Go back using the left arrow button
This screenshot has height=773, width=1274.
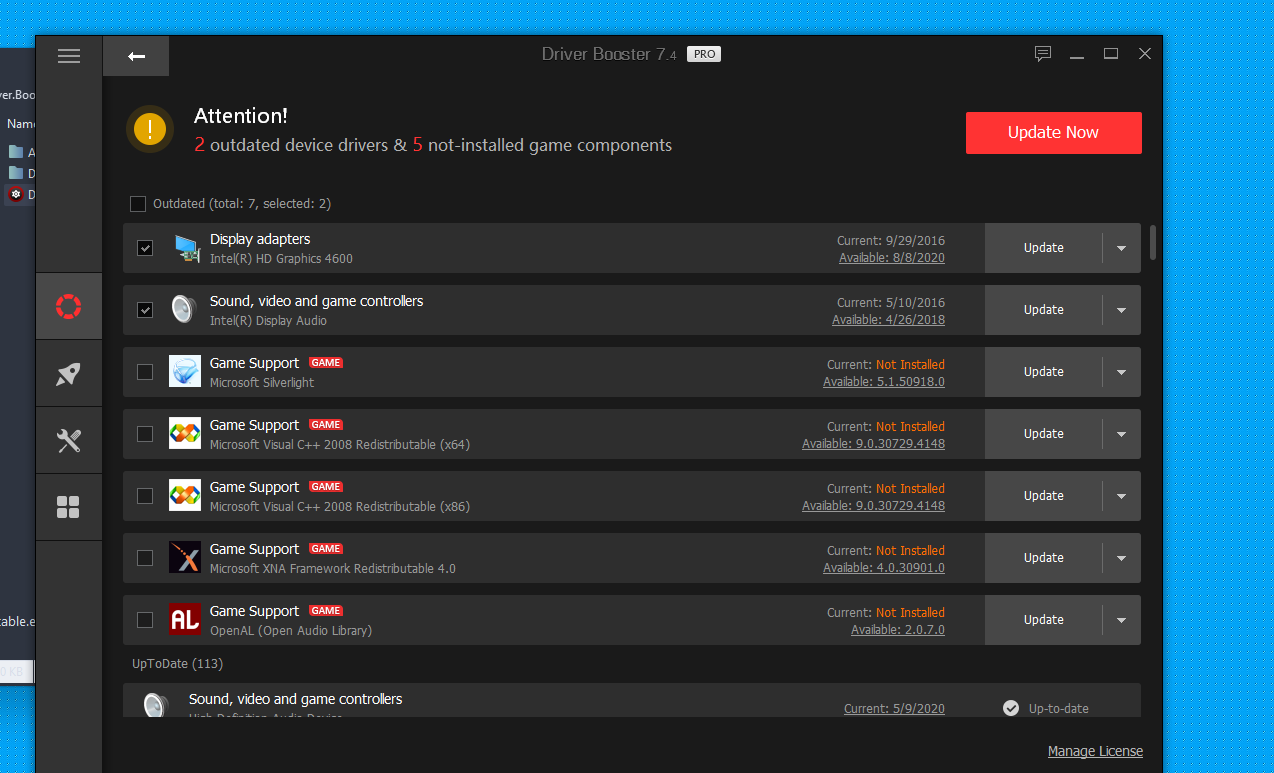[x=137, y=56]
